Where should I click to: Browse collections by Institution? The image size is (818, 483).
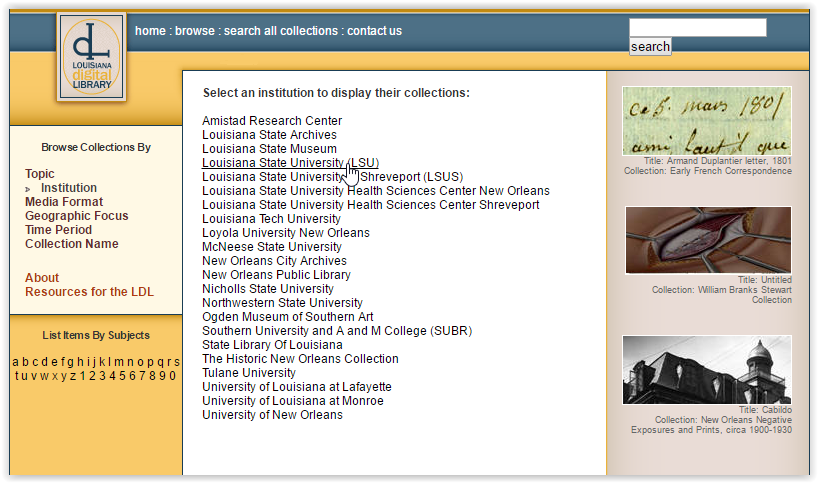coord(69,188)
